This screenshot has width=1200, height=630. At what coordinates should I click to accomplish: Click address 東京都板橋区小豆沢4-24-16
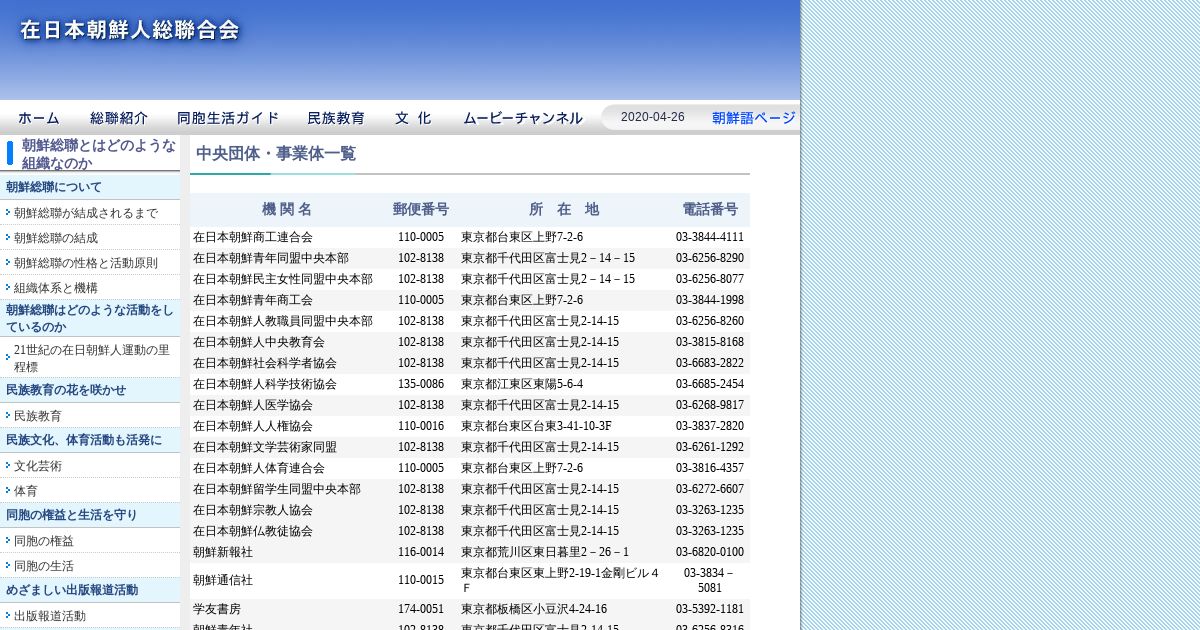coord(534,609)
